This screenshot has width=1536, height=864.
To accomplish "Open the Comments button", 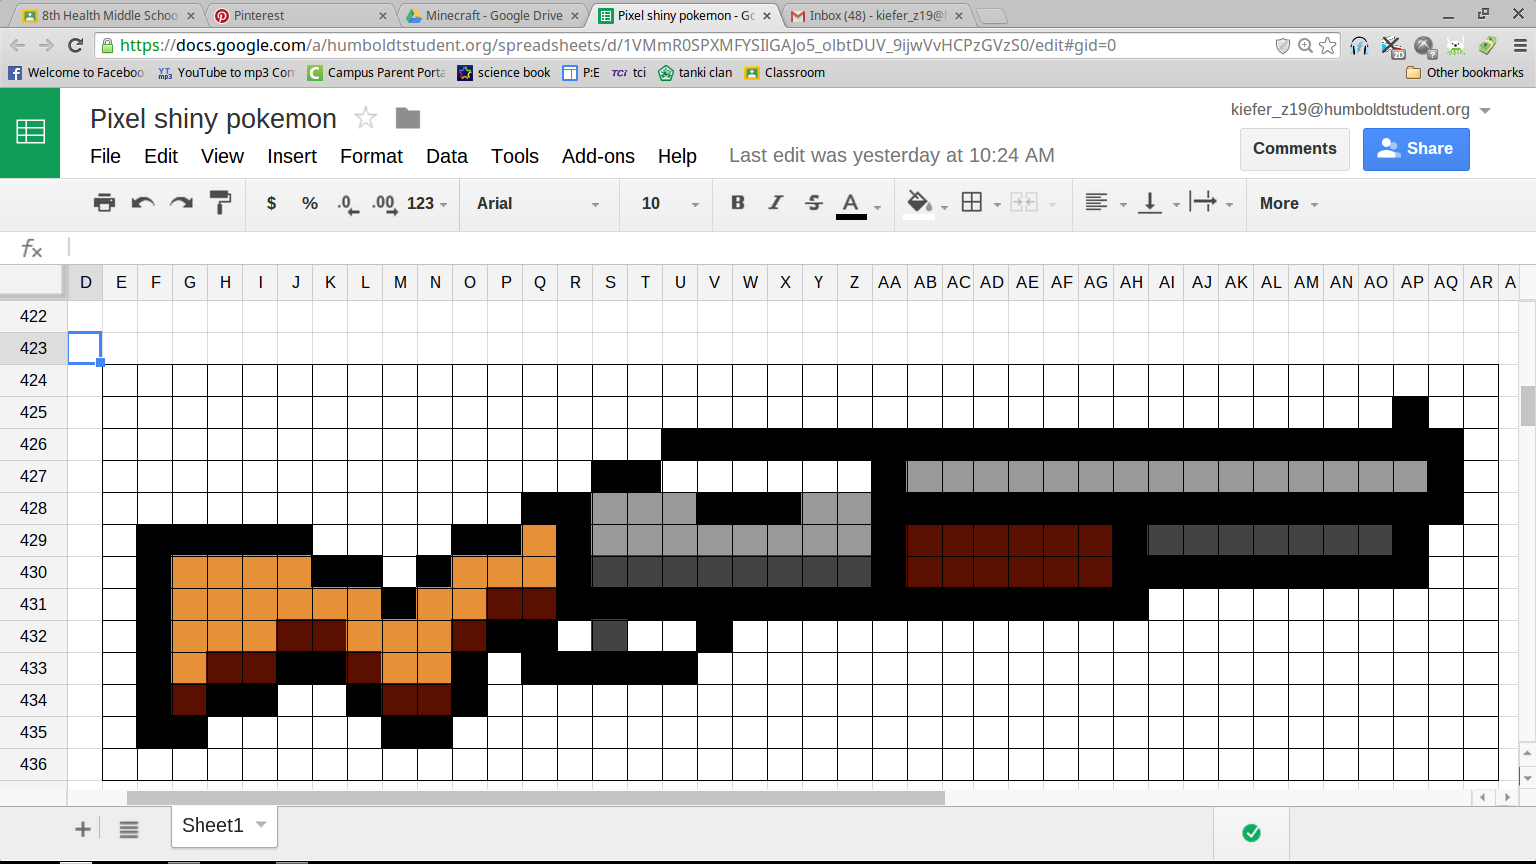I will [1294, 149].
